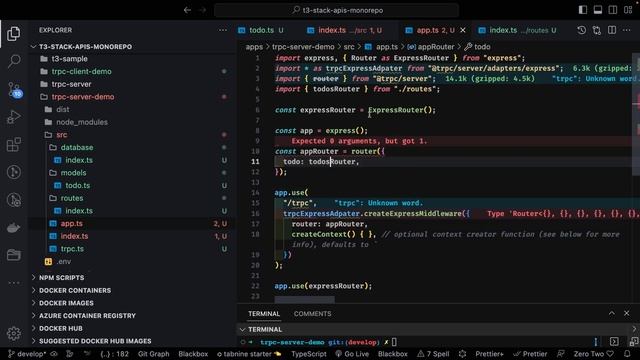Image resolution: width=640 pixels, height=360 pixels.
Task: Open the Extensions view
Action: [x=13, y=144]
